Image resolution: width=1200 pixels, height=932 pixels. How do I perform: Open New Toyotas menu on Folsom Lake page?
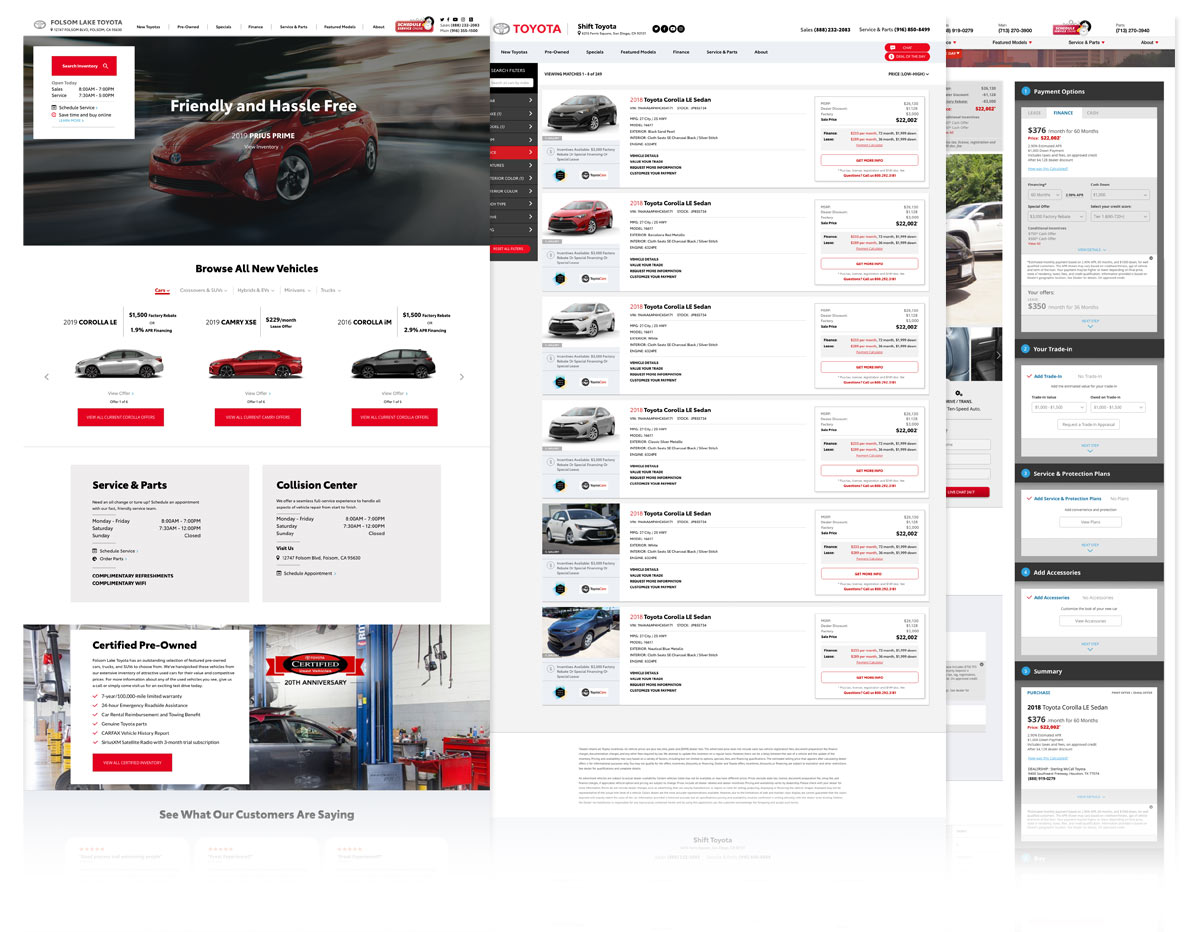pos(148,27)
